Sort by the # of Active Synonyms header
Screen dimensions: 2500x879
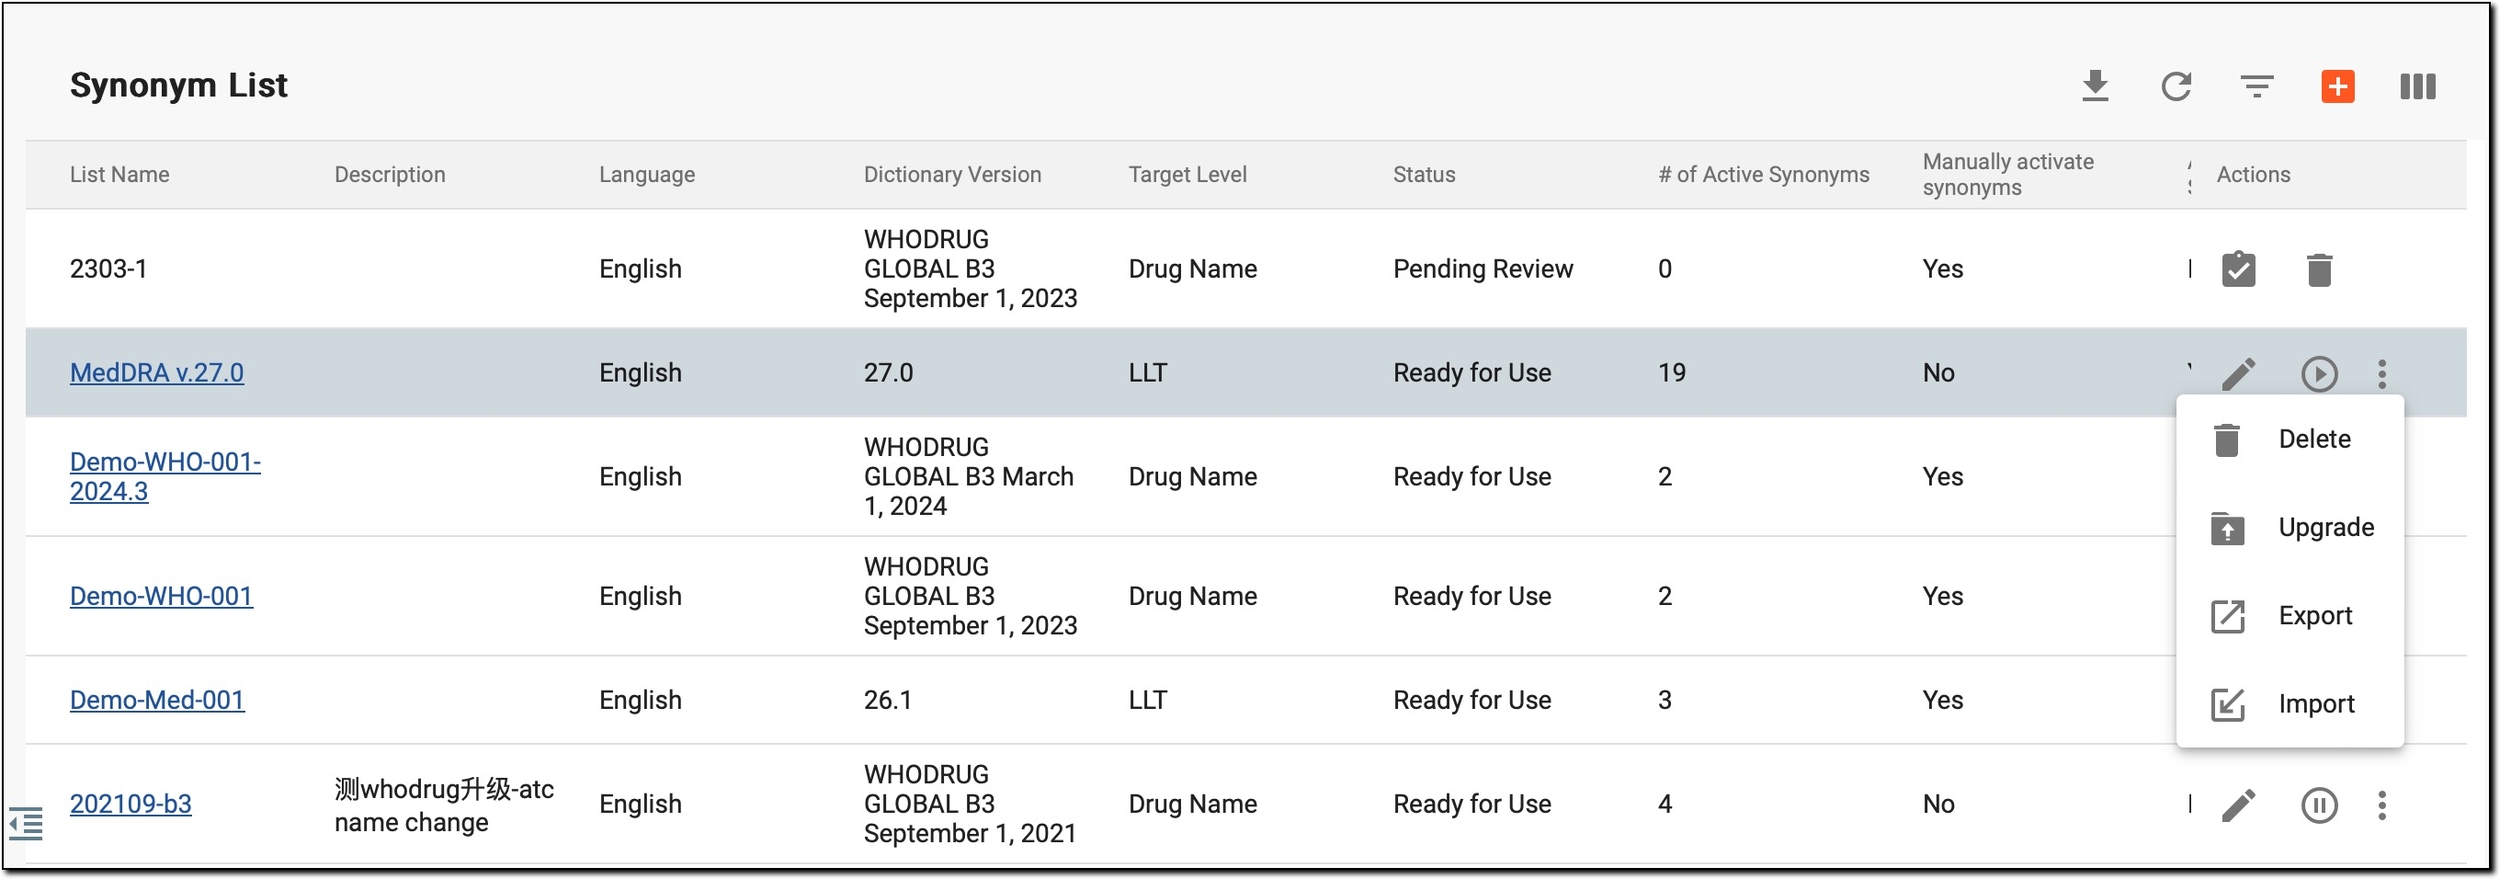click(1763, 175)
